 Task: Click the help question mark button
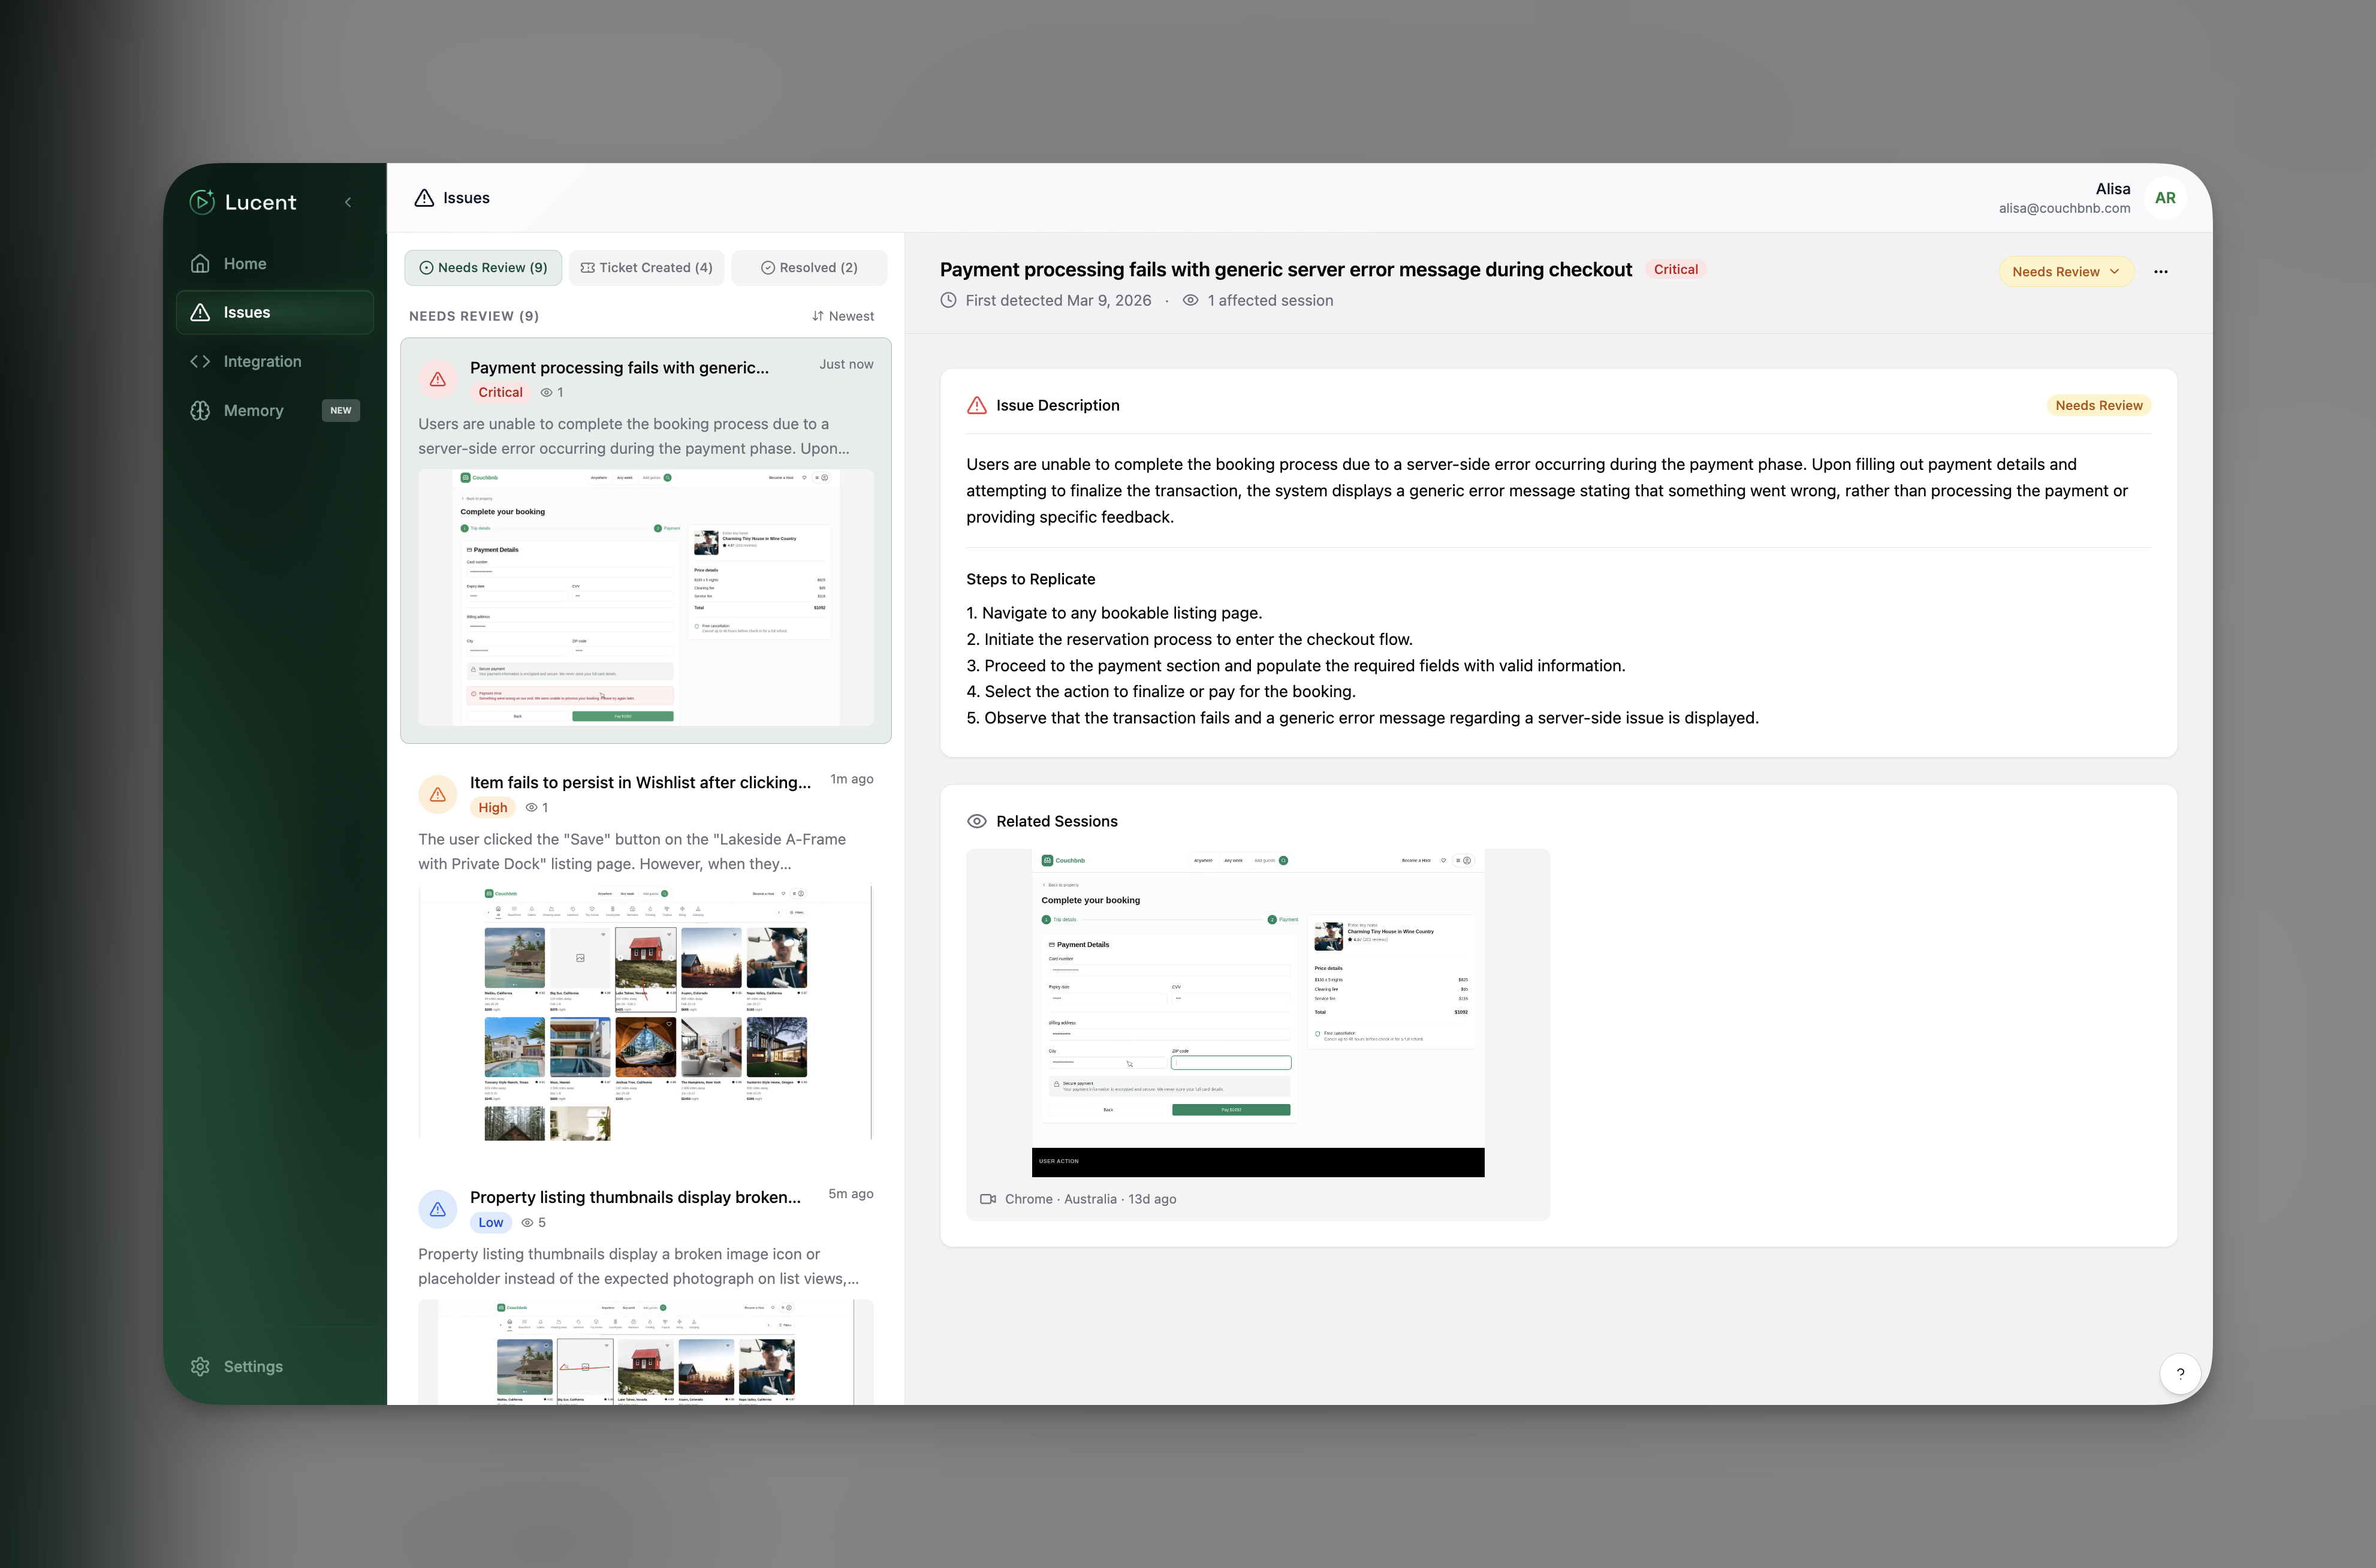click(x=2180, y=1373)
